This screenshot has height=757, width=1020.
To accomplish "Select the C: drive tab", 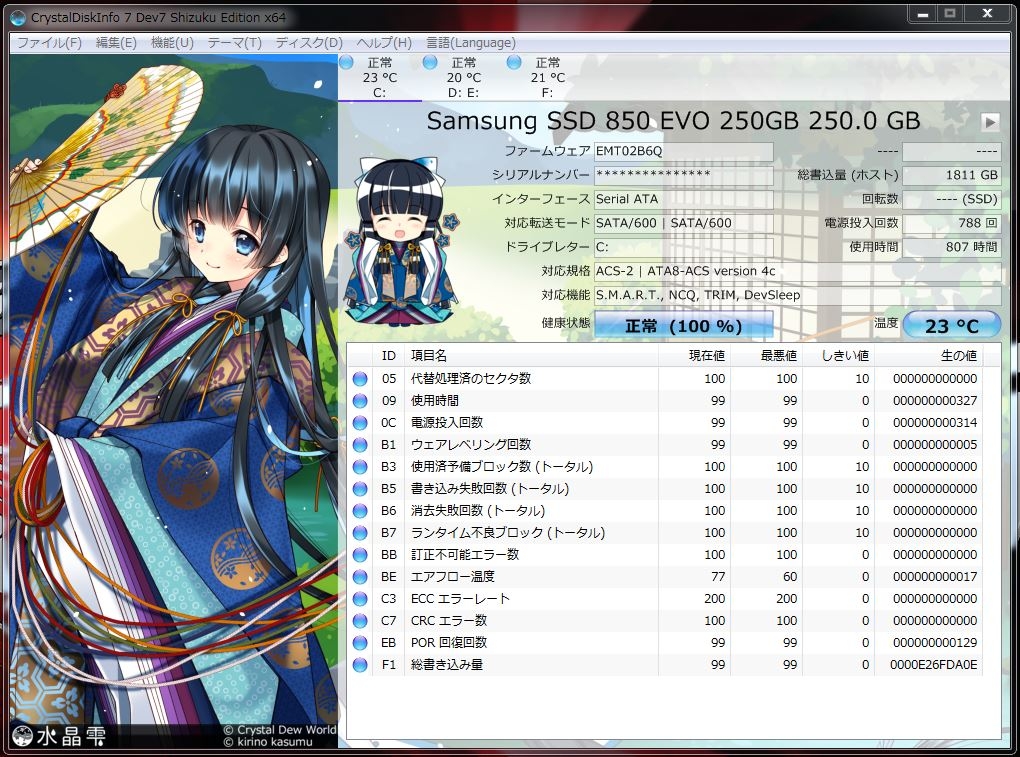I will pyautogui.click(x=380, y=78).
